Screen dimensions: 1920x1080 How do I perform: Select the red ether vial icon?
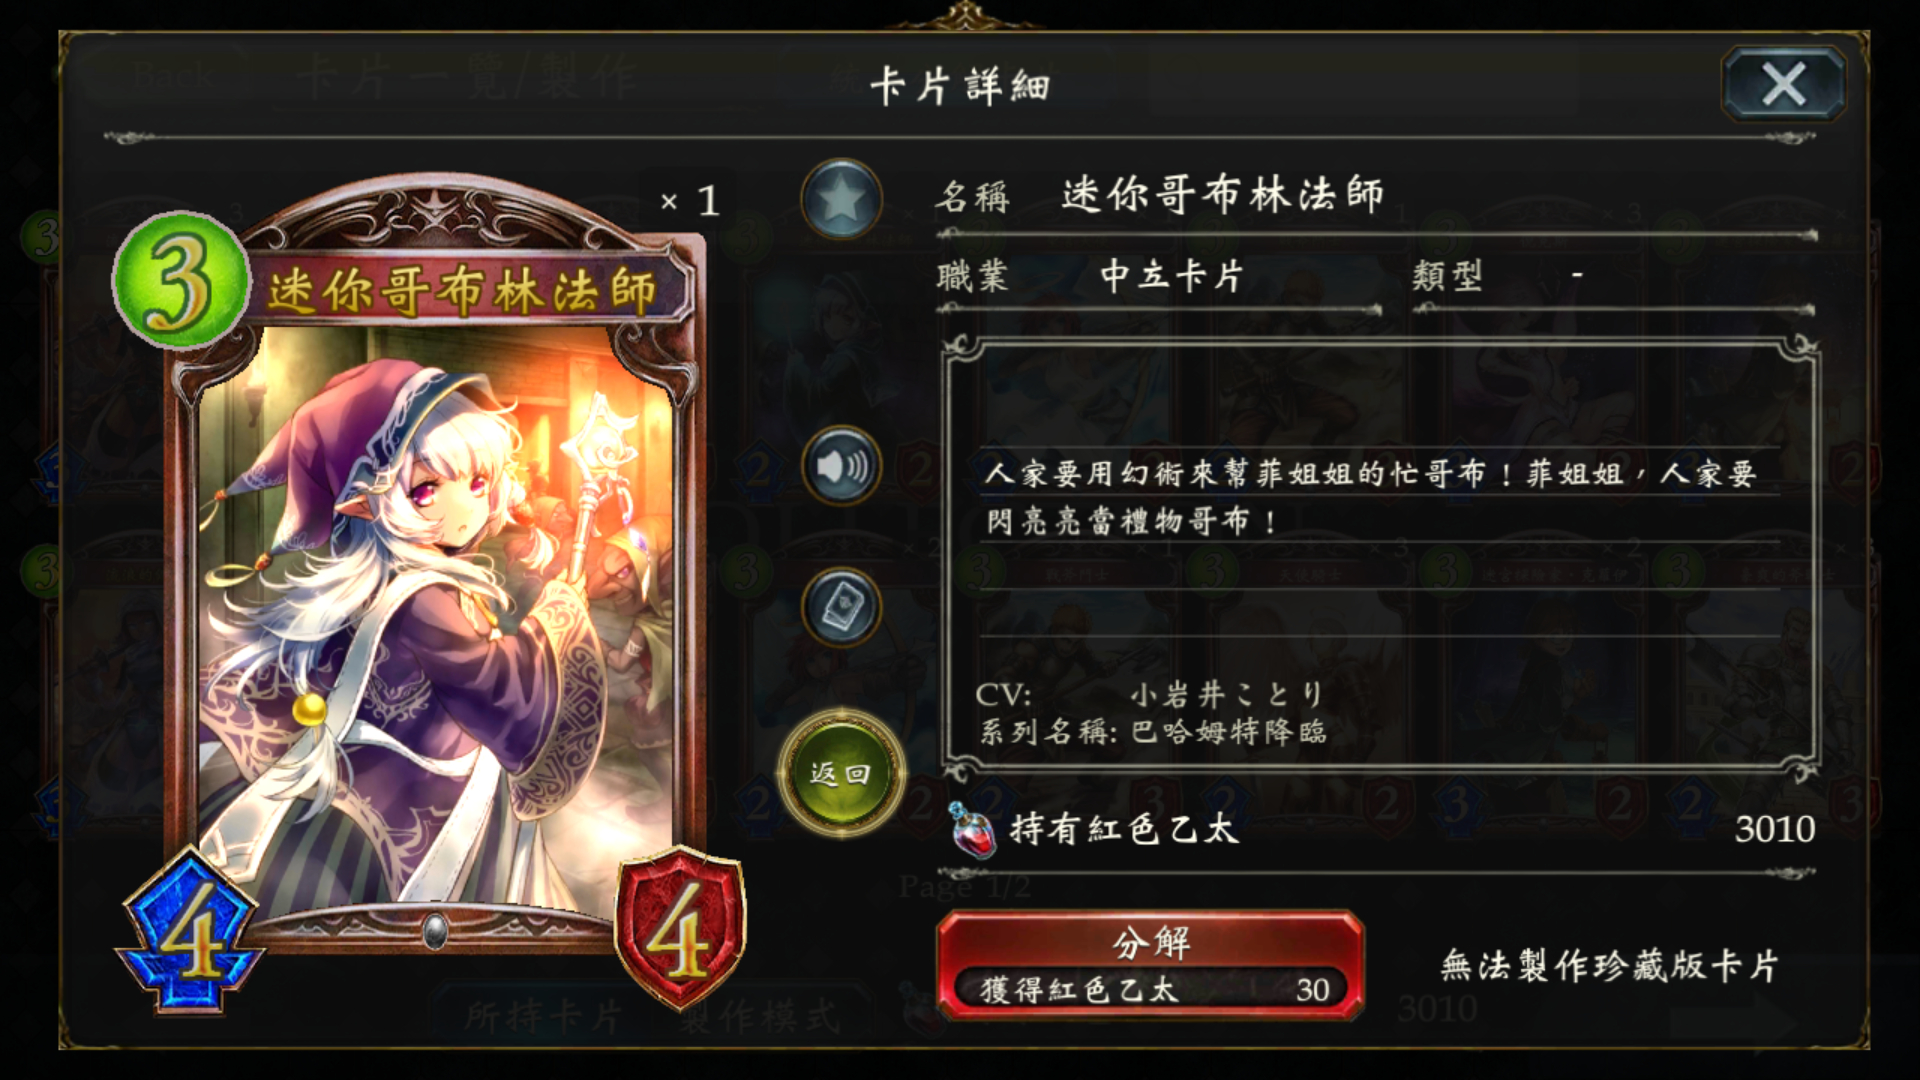click(x=972, y=830)
